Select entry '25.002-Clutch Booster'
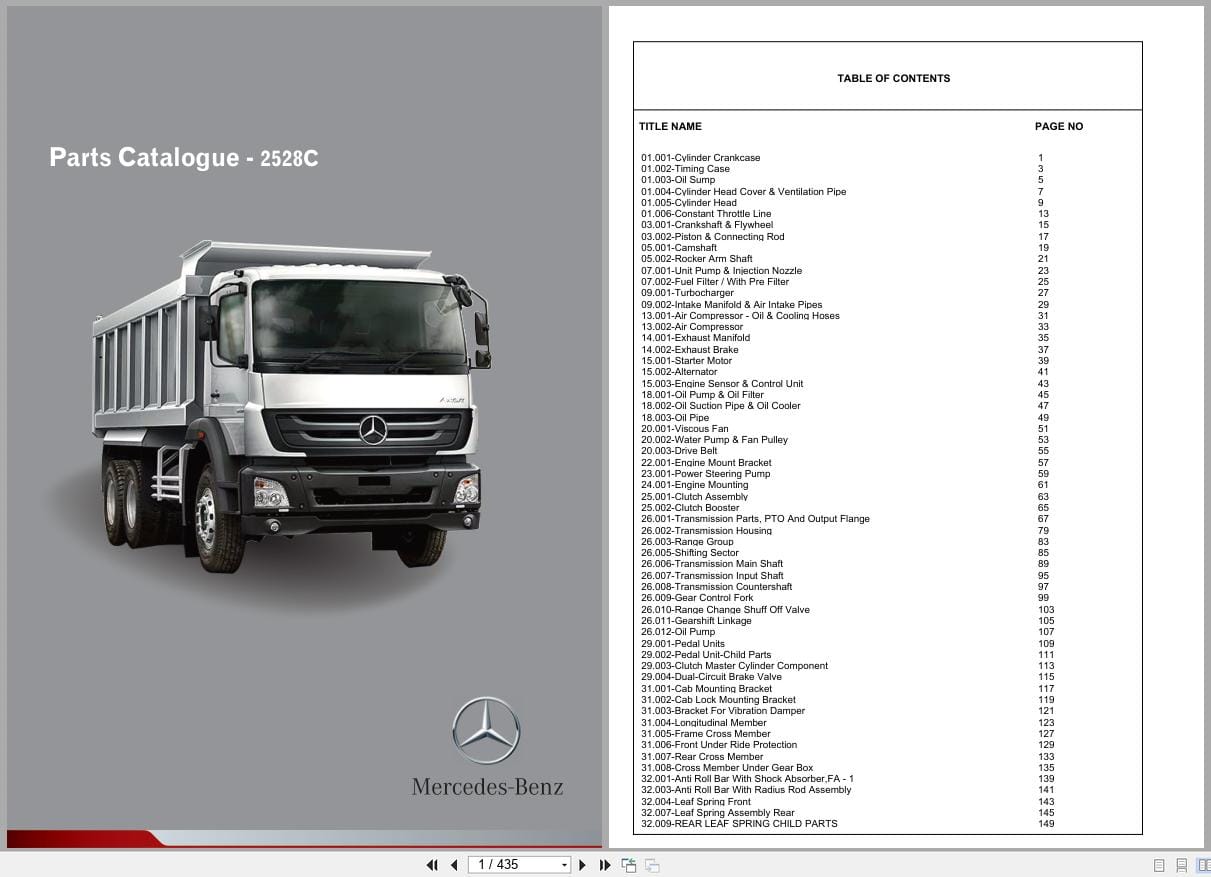The height and width of the screenshot is (877, 1211). (x=691, y=508)
